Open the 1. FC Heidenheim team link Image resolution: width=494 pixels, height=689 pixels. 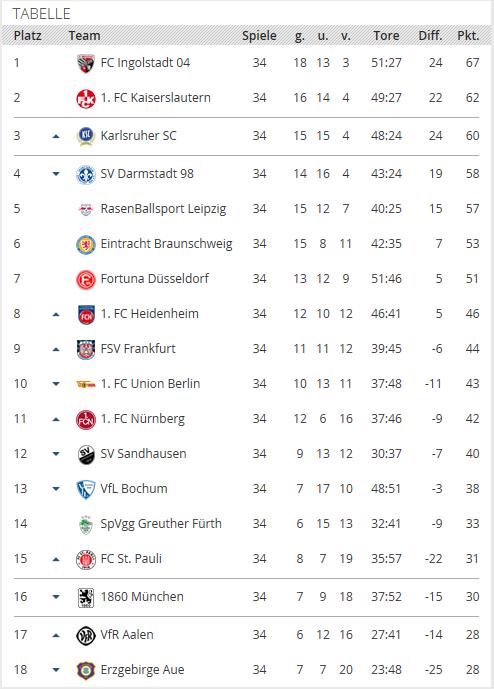(x=149, y=314)
